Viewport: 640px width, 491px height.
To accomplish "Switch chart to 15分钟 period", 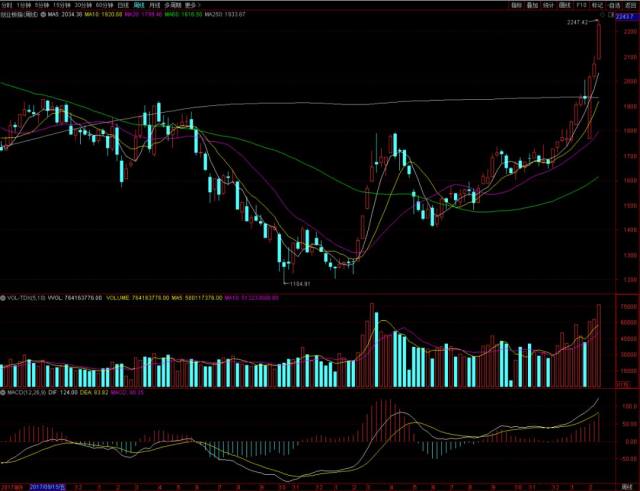I will (72, 5).
